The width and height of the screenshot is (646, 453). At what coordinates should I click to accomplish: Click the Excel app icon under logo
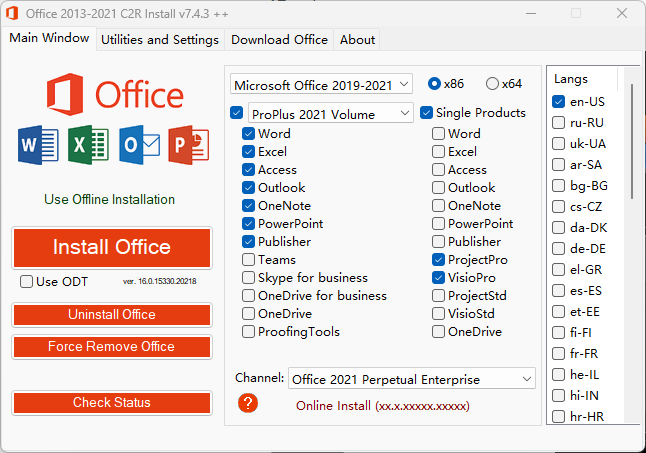[88, 145]
